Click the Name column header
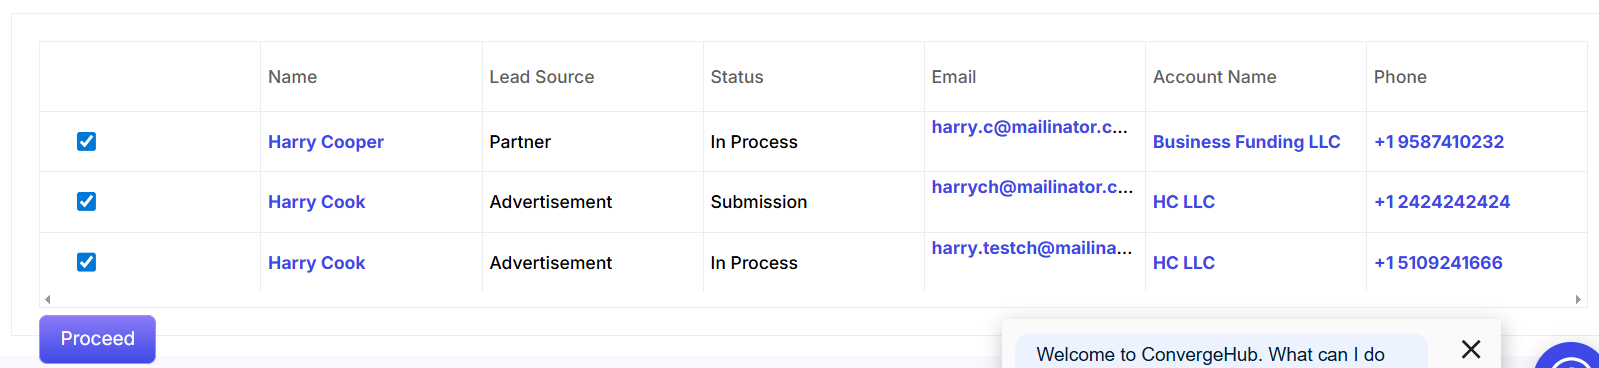 292,77
